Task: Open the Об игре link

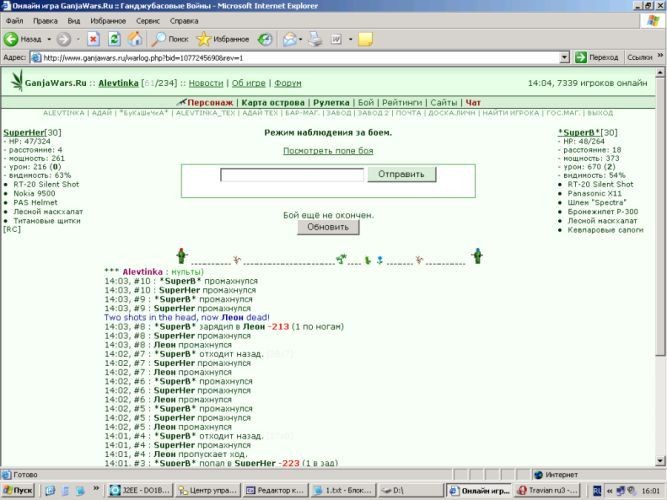Action: (x=248, y=83)
